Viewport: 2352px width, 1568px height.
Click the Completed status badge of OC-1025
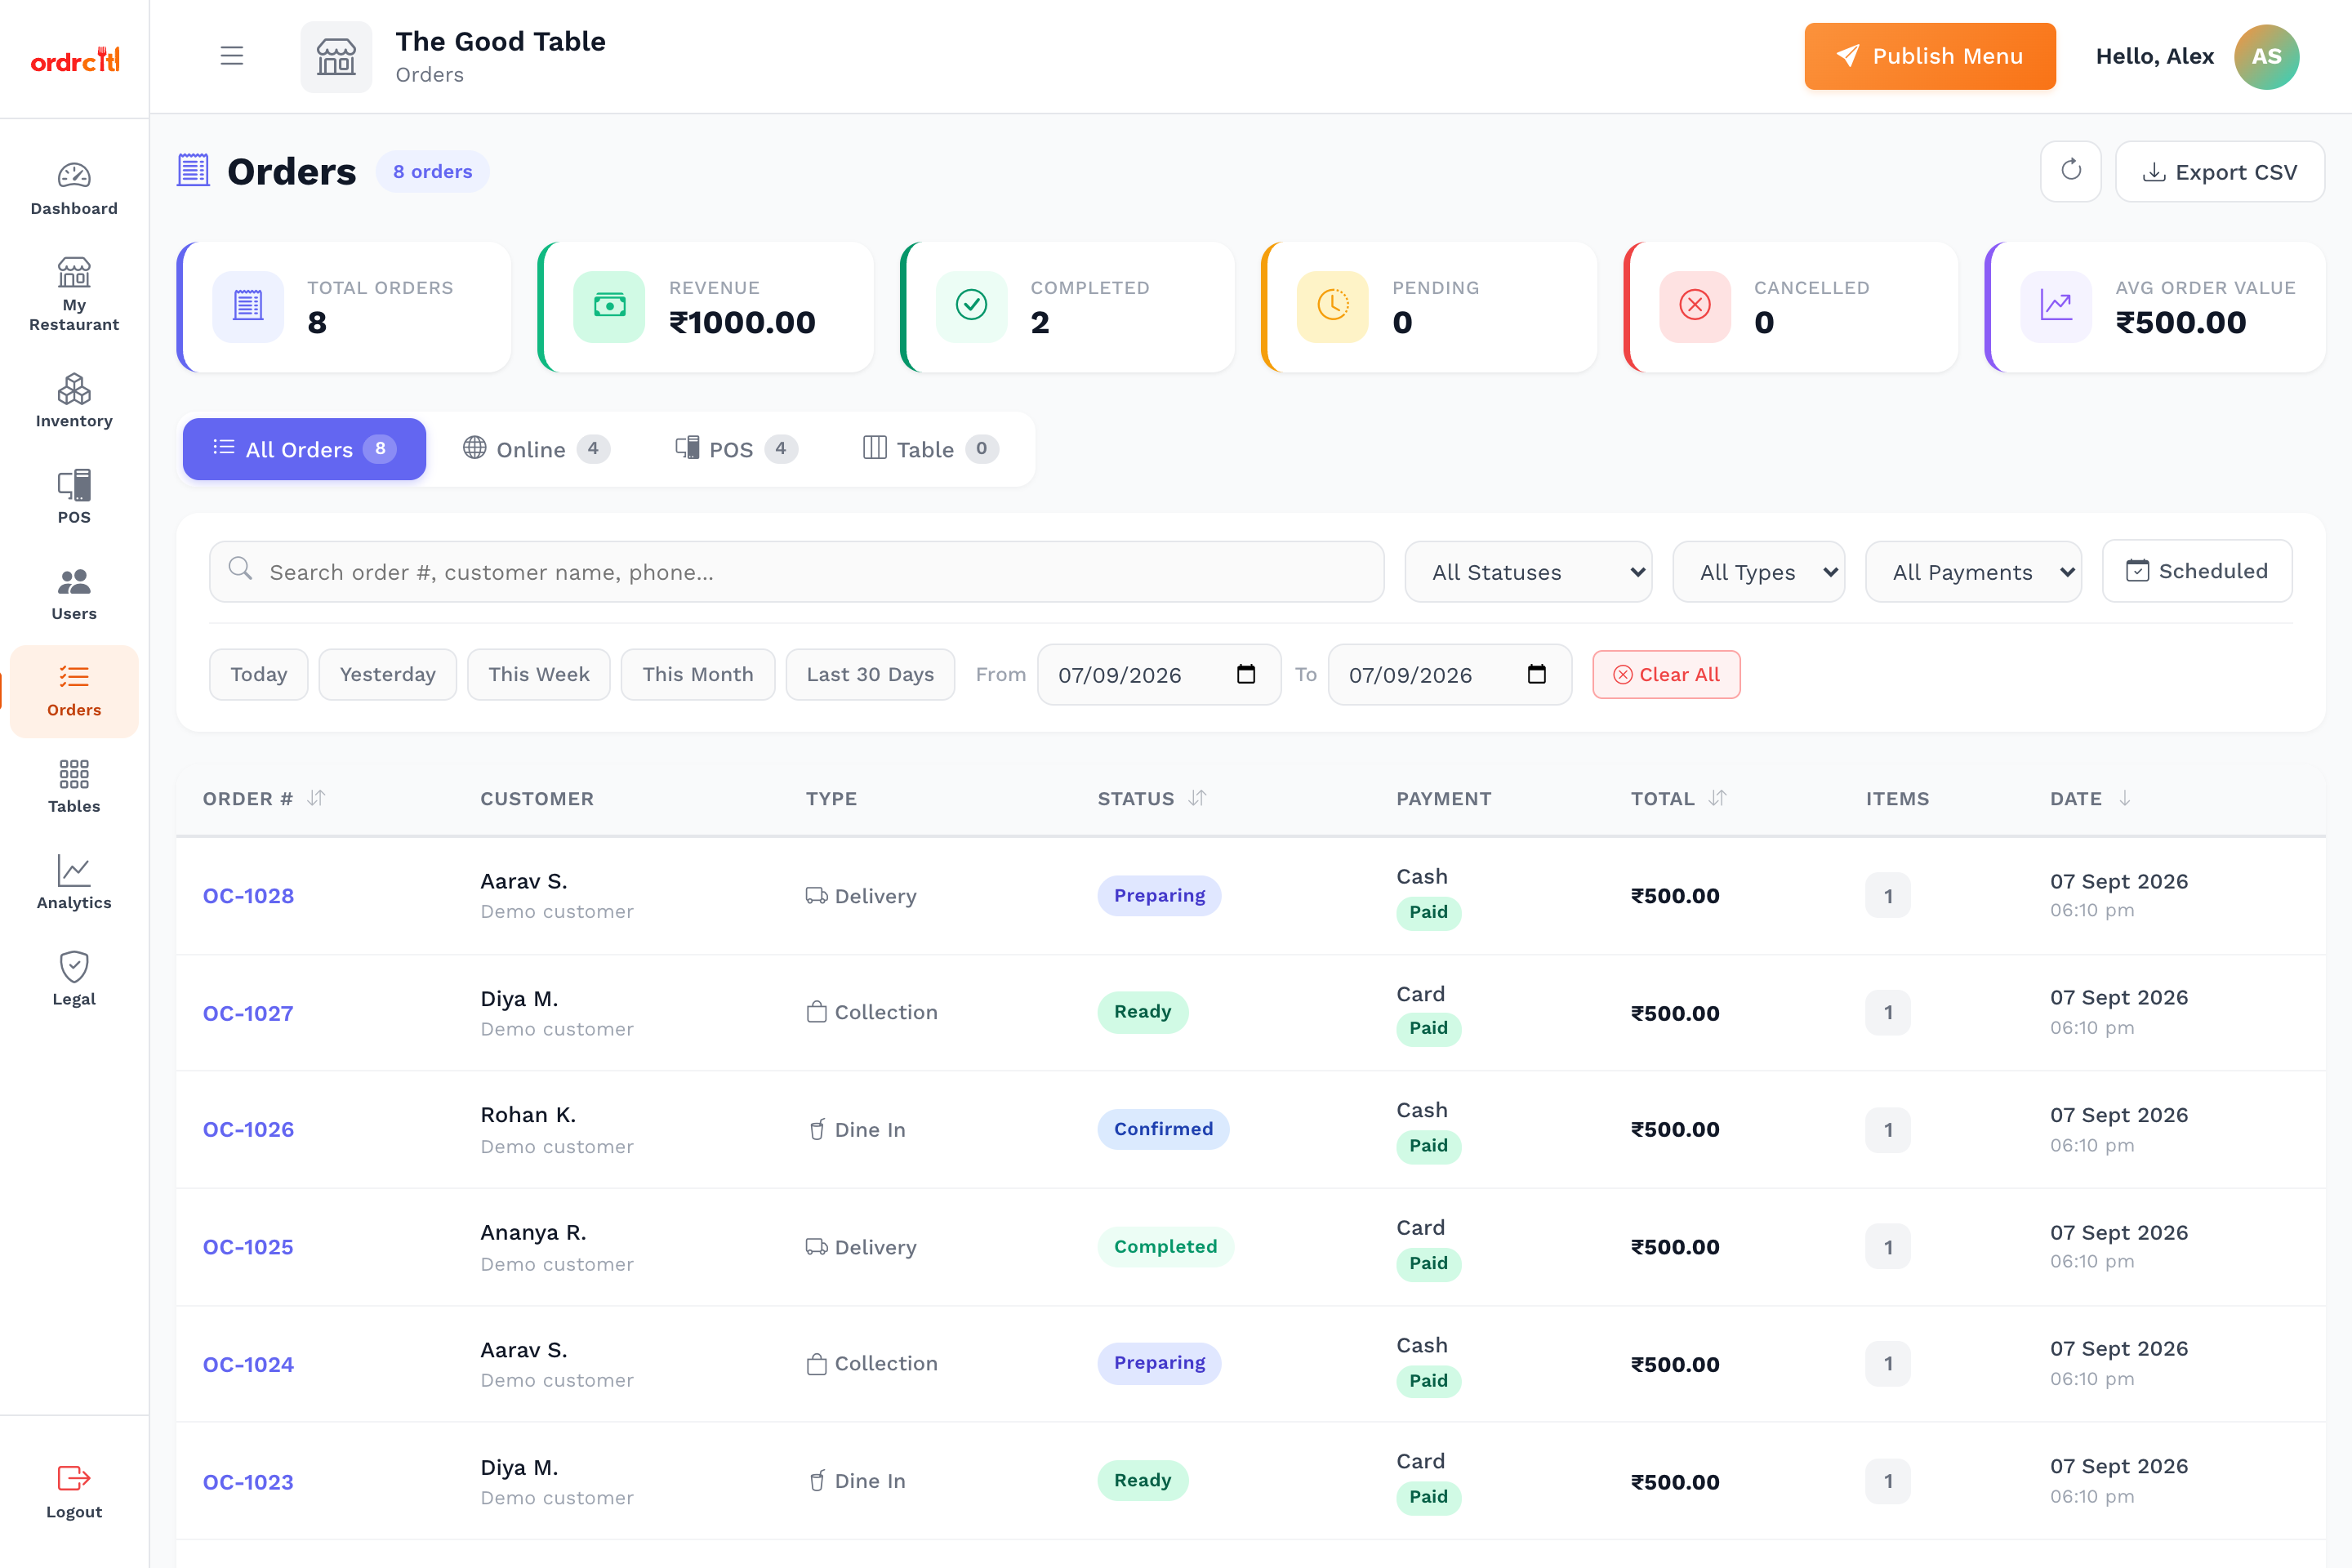click(x=1165, y=1247)
